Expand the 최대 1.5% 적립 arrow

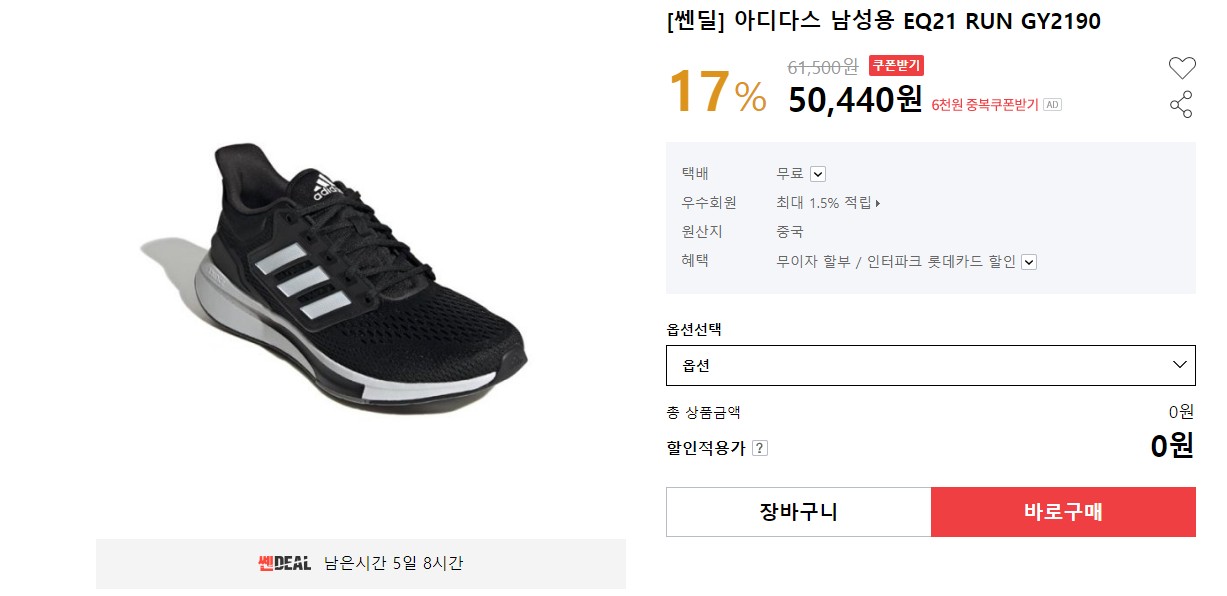[878, 203]
